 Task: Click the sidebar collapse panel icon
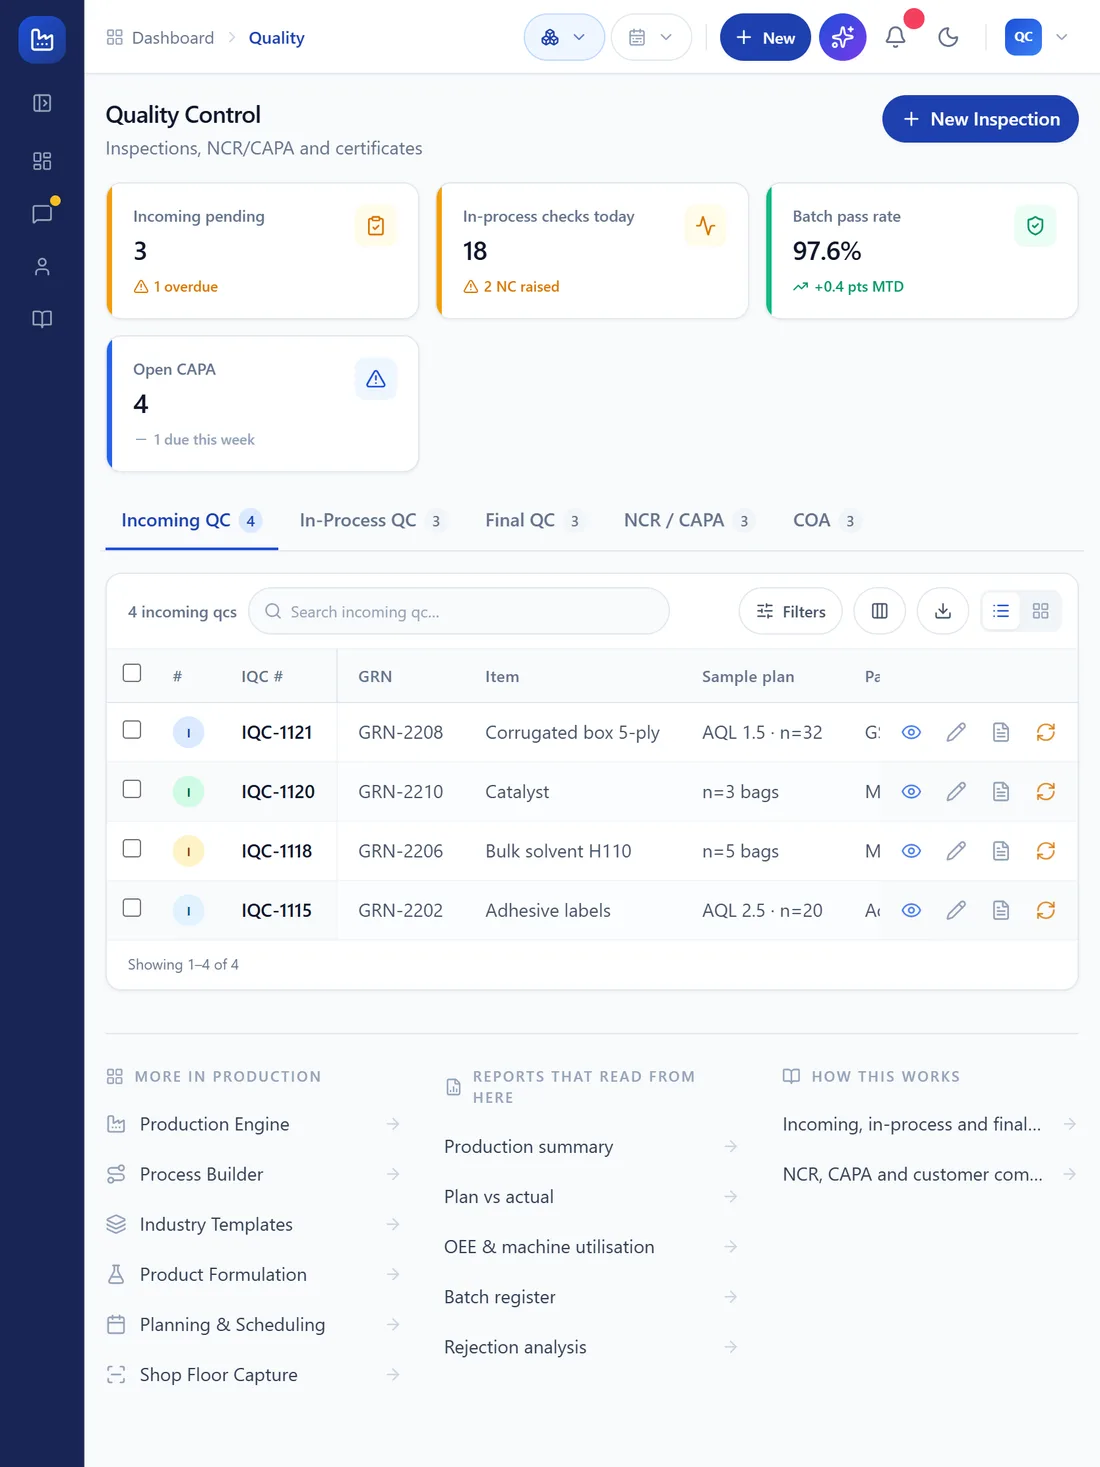pyautogui.click(x=42, y=103)
